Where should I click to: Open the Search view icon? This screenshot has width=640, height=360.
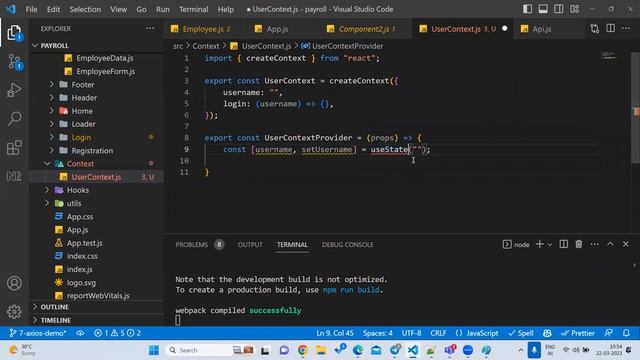pyautogui.click(x=14, y=119)
